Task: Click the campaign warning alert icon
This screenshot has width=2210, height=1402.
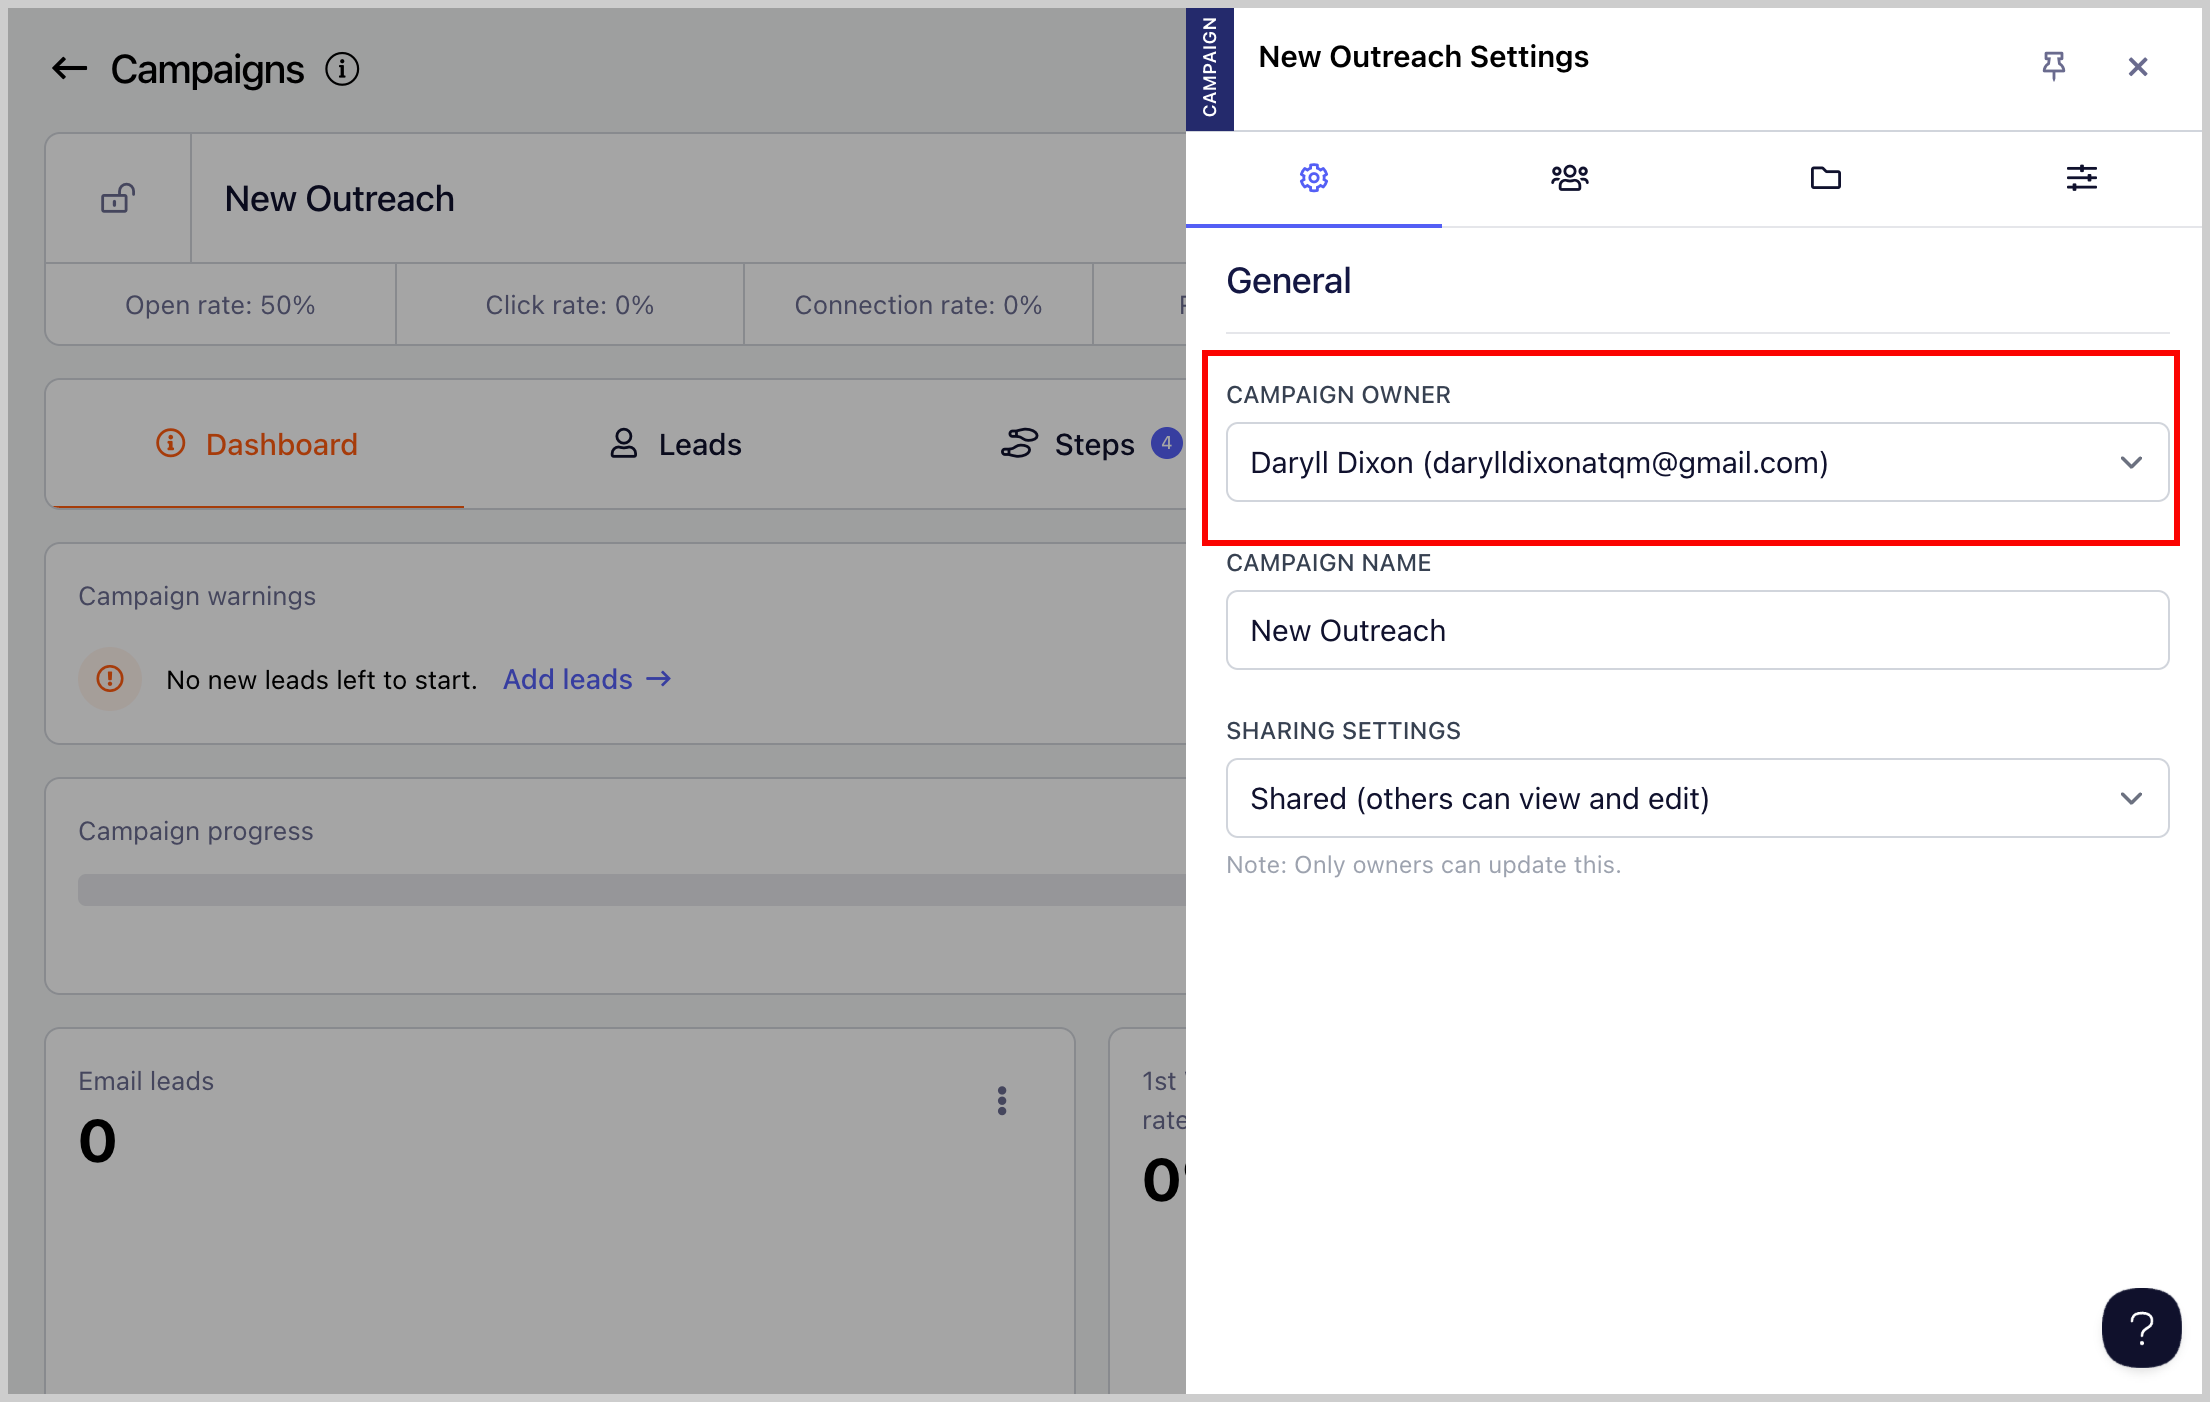Action: tap(110, 679)
